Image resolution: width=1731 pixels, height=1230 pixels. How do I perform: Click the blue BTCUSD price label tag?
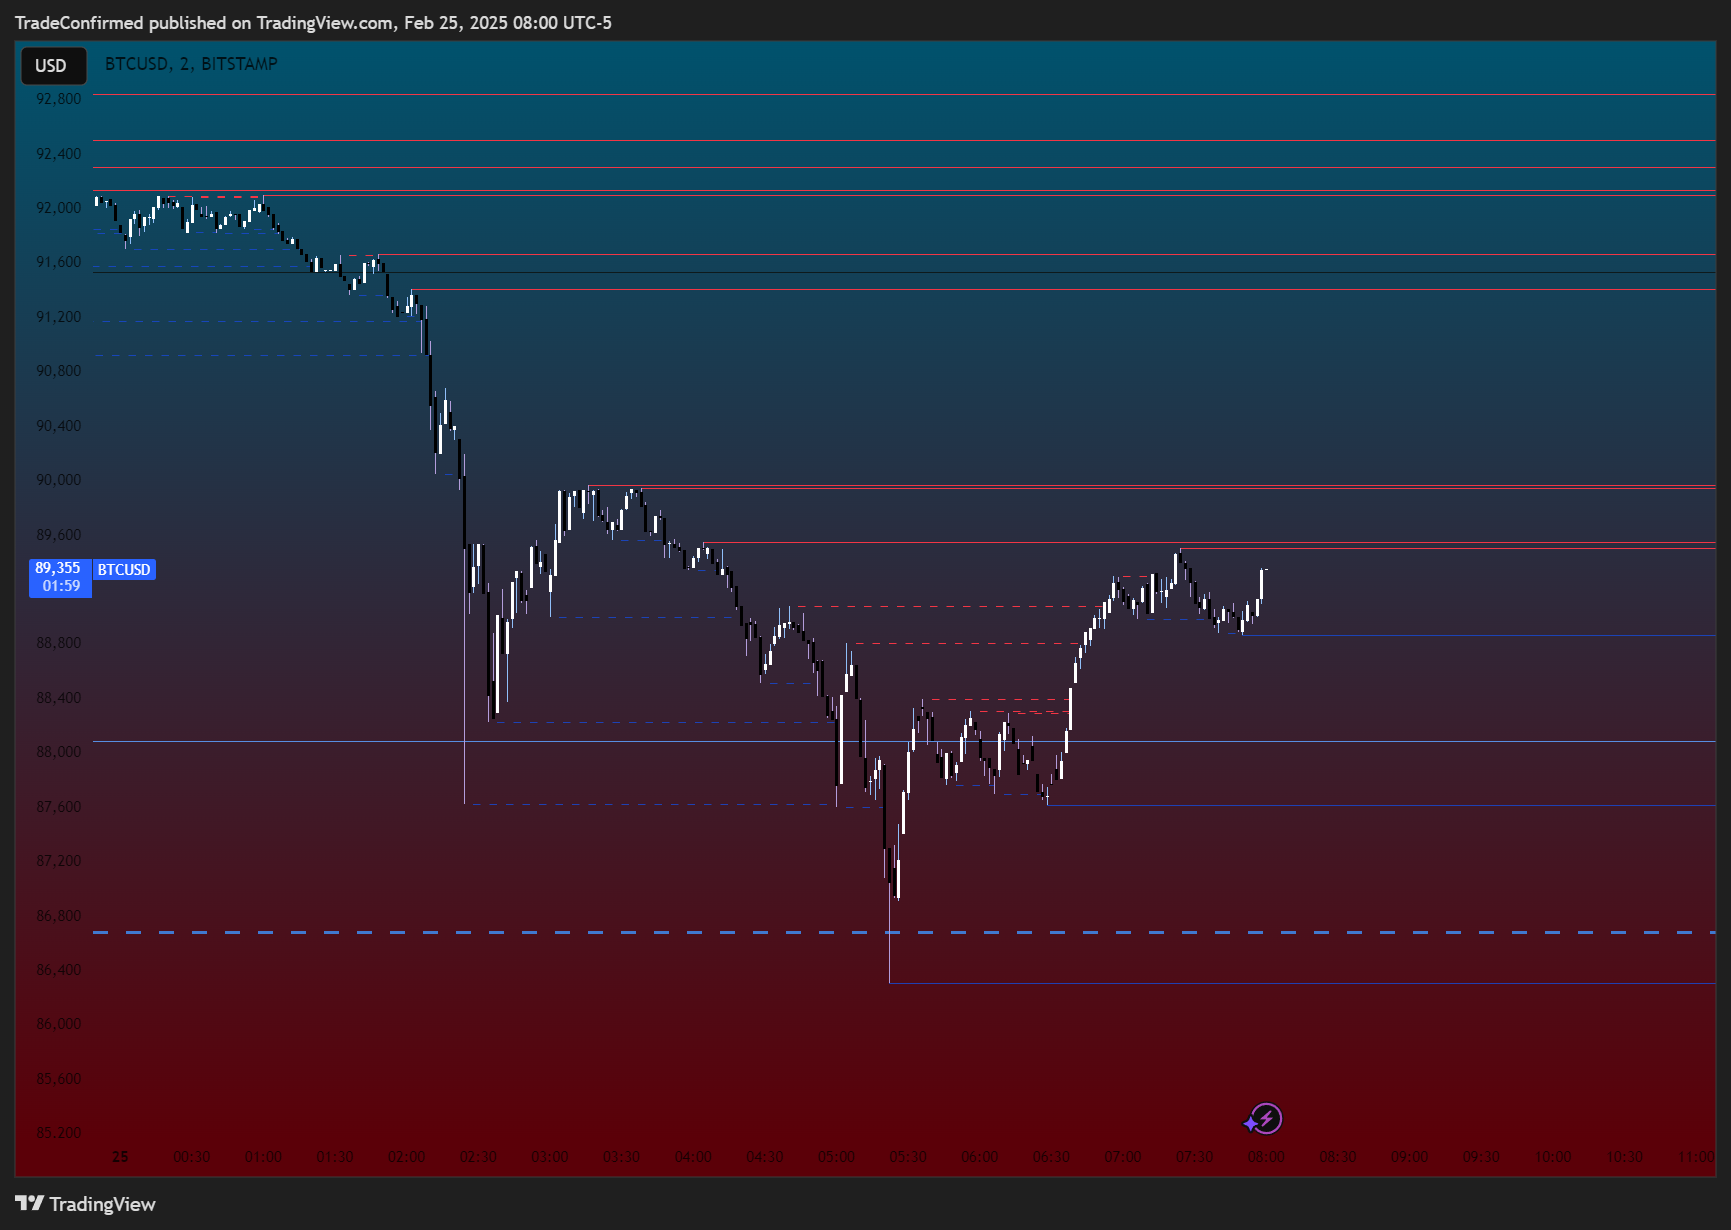[x=124, y=570]
